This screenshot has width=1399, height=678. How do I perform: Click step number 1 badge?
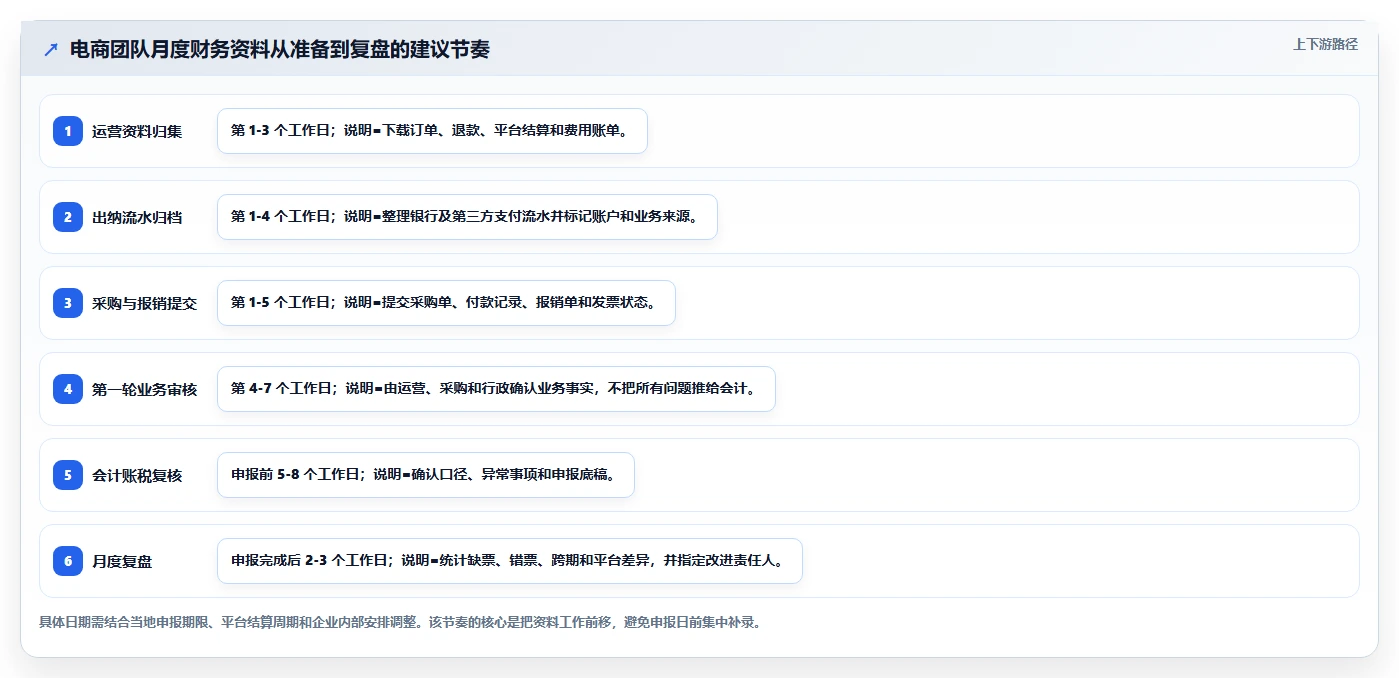[x=68, y=131]
